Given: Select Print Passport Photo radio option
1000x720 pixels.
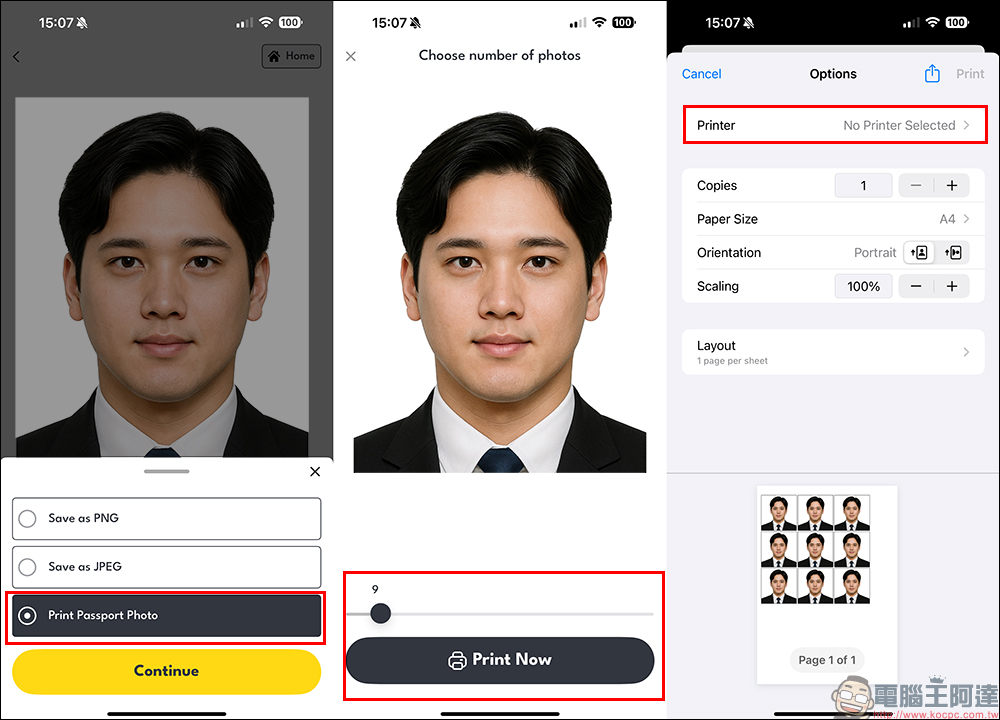Looking at the screenshot, I should (x=166, y=615).
